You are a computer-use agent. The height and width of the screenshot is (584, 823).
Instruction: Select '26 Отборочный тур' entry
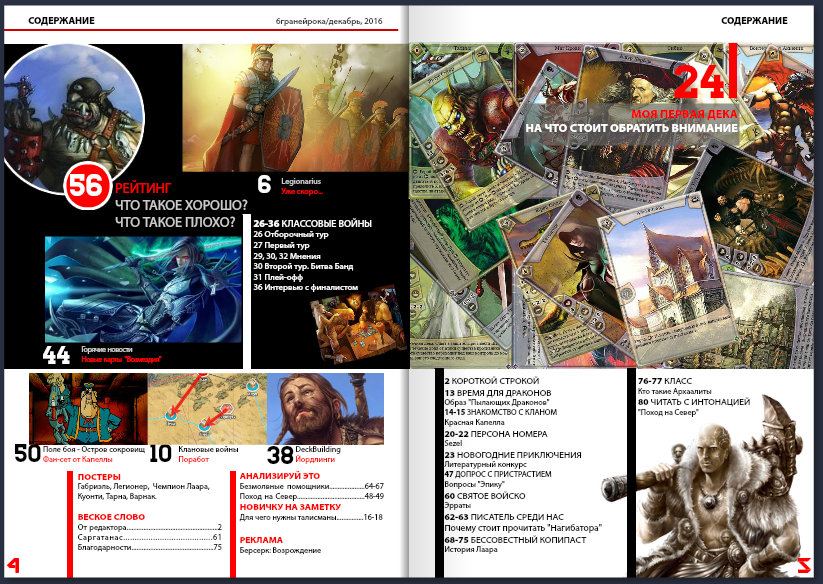pyautogui.click(x=290, y=234)
